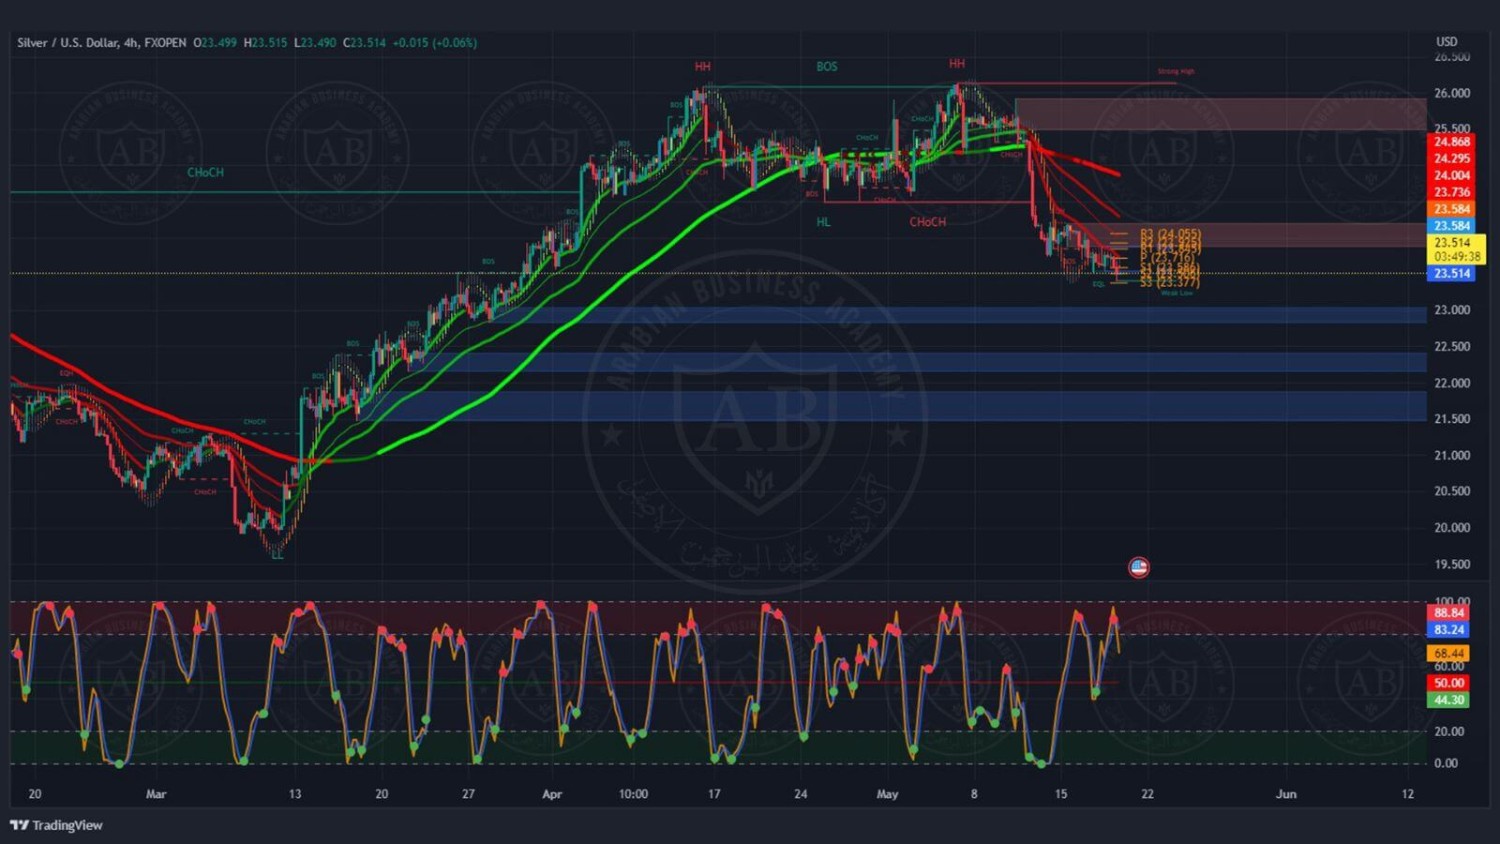Click the 19.500 price axis label
This screenshot has height=844, width=1500.
[1452, 564]
